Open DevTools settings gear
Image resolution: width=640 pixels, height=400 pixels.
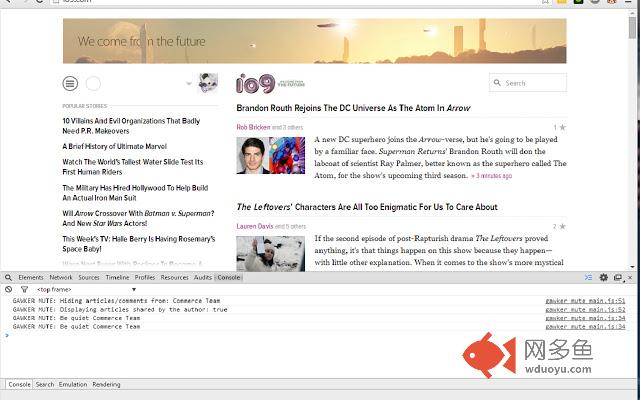[x=604, y=277]
